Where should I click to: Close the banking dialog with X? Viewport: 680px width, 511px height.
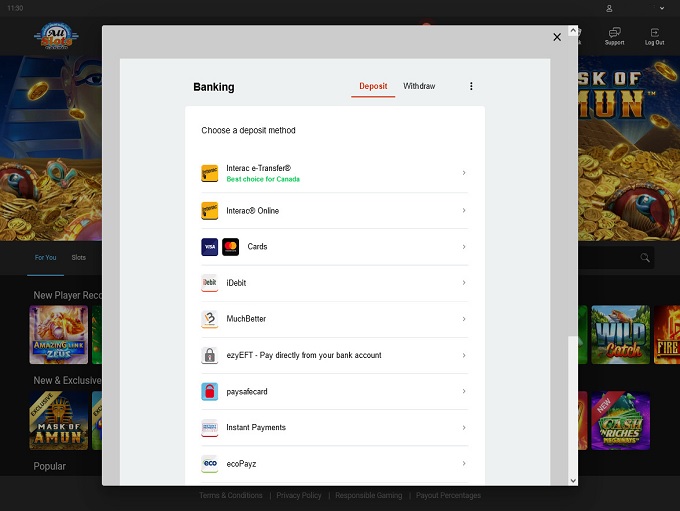click(x=557, y=37)
